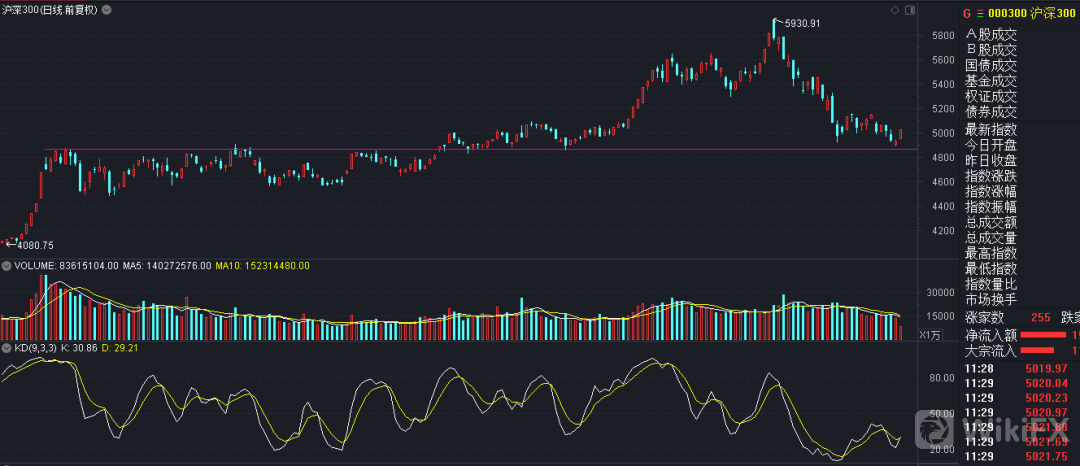The width and height of the screenshot is (1080, 466).
Task: Select the 最新指数 row in quote panel
Action: pos(990,130)
